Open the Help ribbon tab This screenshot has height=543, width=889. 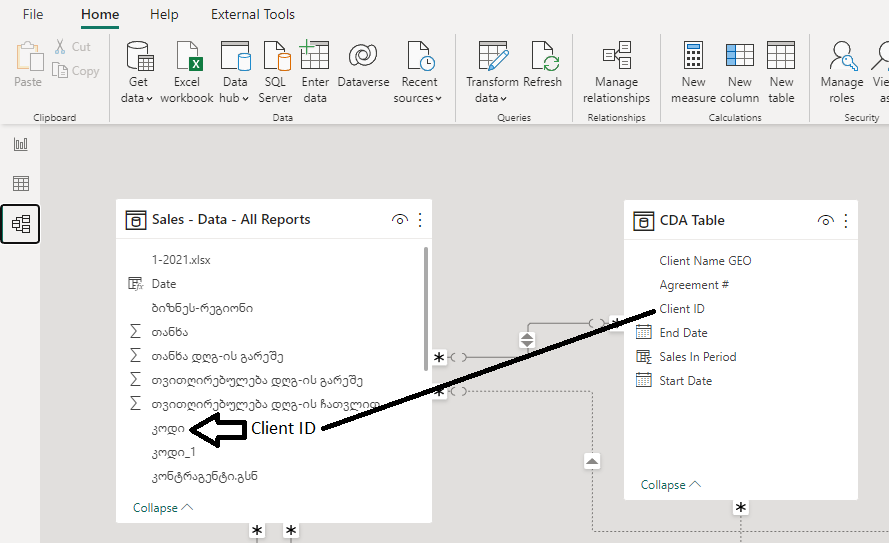(164, 14)
